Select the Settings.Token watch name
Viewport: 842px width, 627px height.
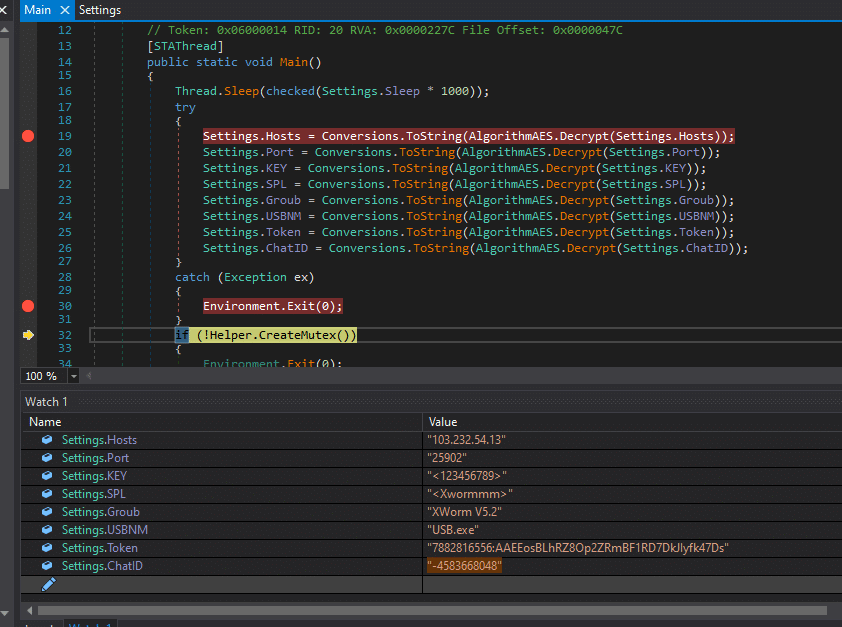pyautogui.click(x=99, y=548)
